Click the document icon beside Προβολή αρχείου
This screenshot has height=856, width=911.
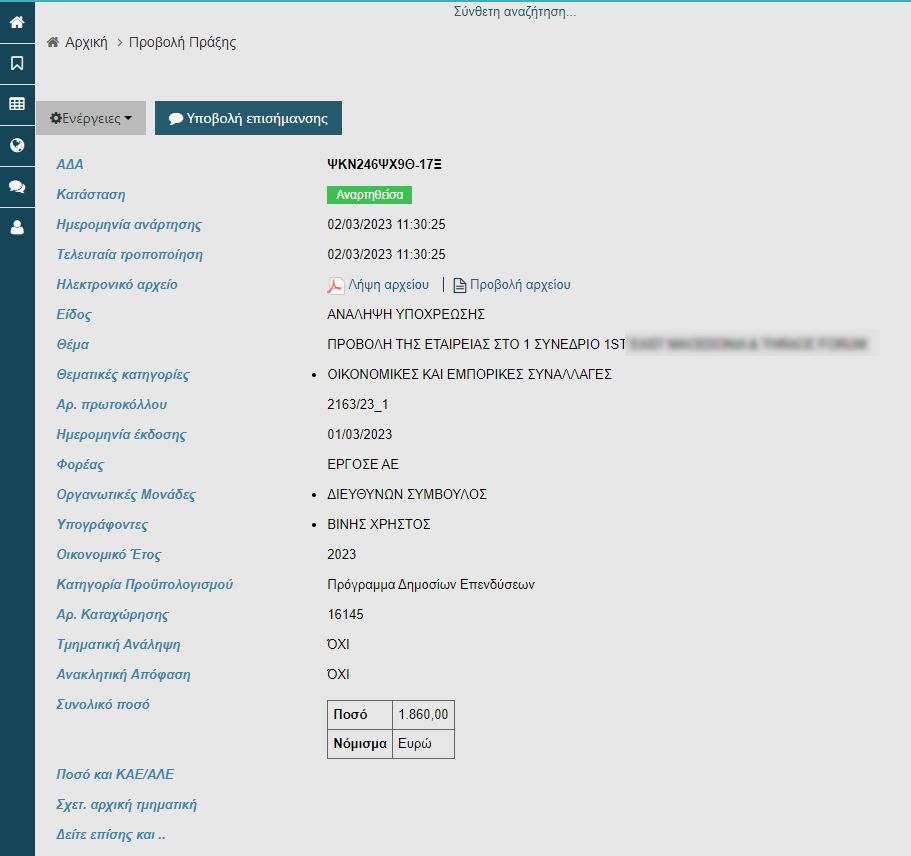(x=460, y=285)
